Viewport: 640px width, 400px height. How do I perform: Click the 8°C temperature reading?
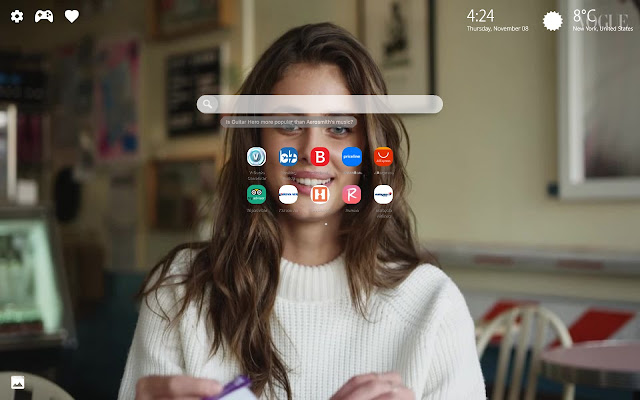(x=584, y=16)
